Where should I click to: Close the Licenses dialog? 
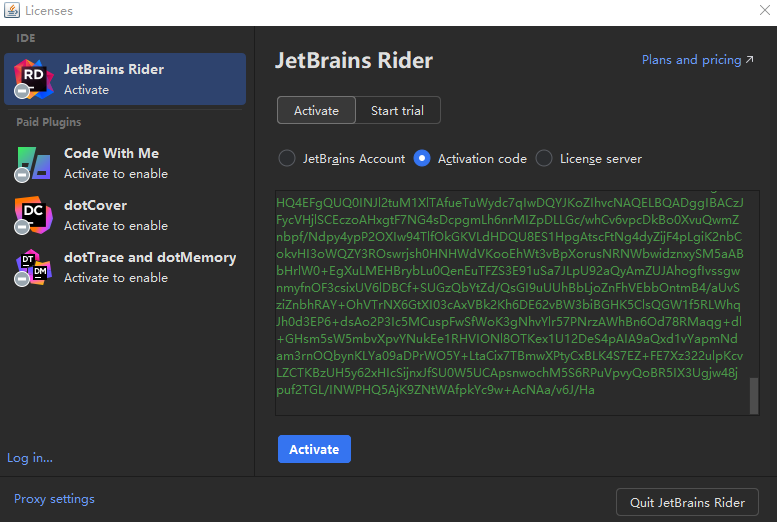click(765, 10)
